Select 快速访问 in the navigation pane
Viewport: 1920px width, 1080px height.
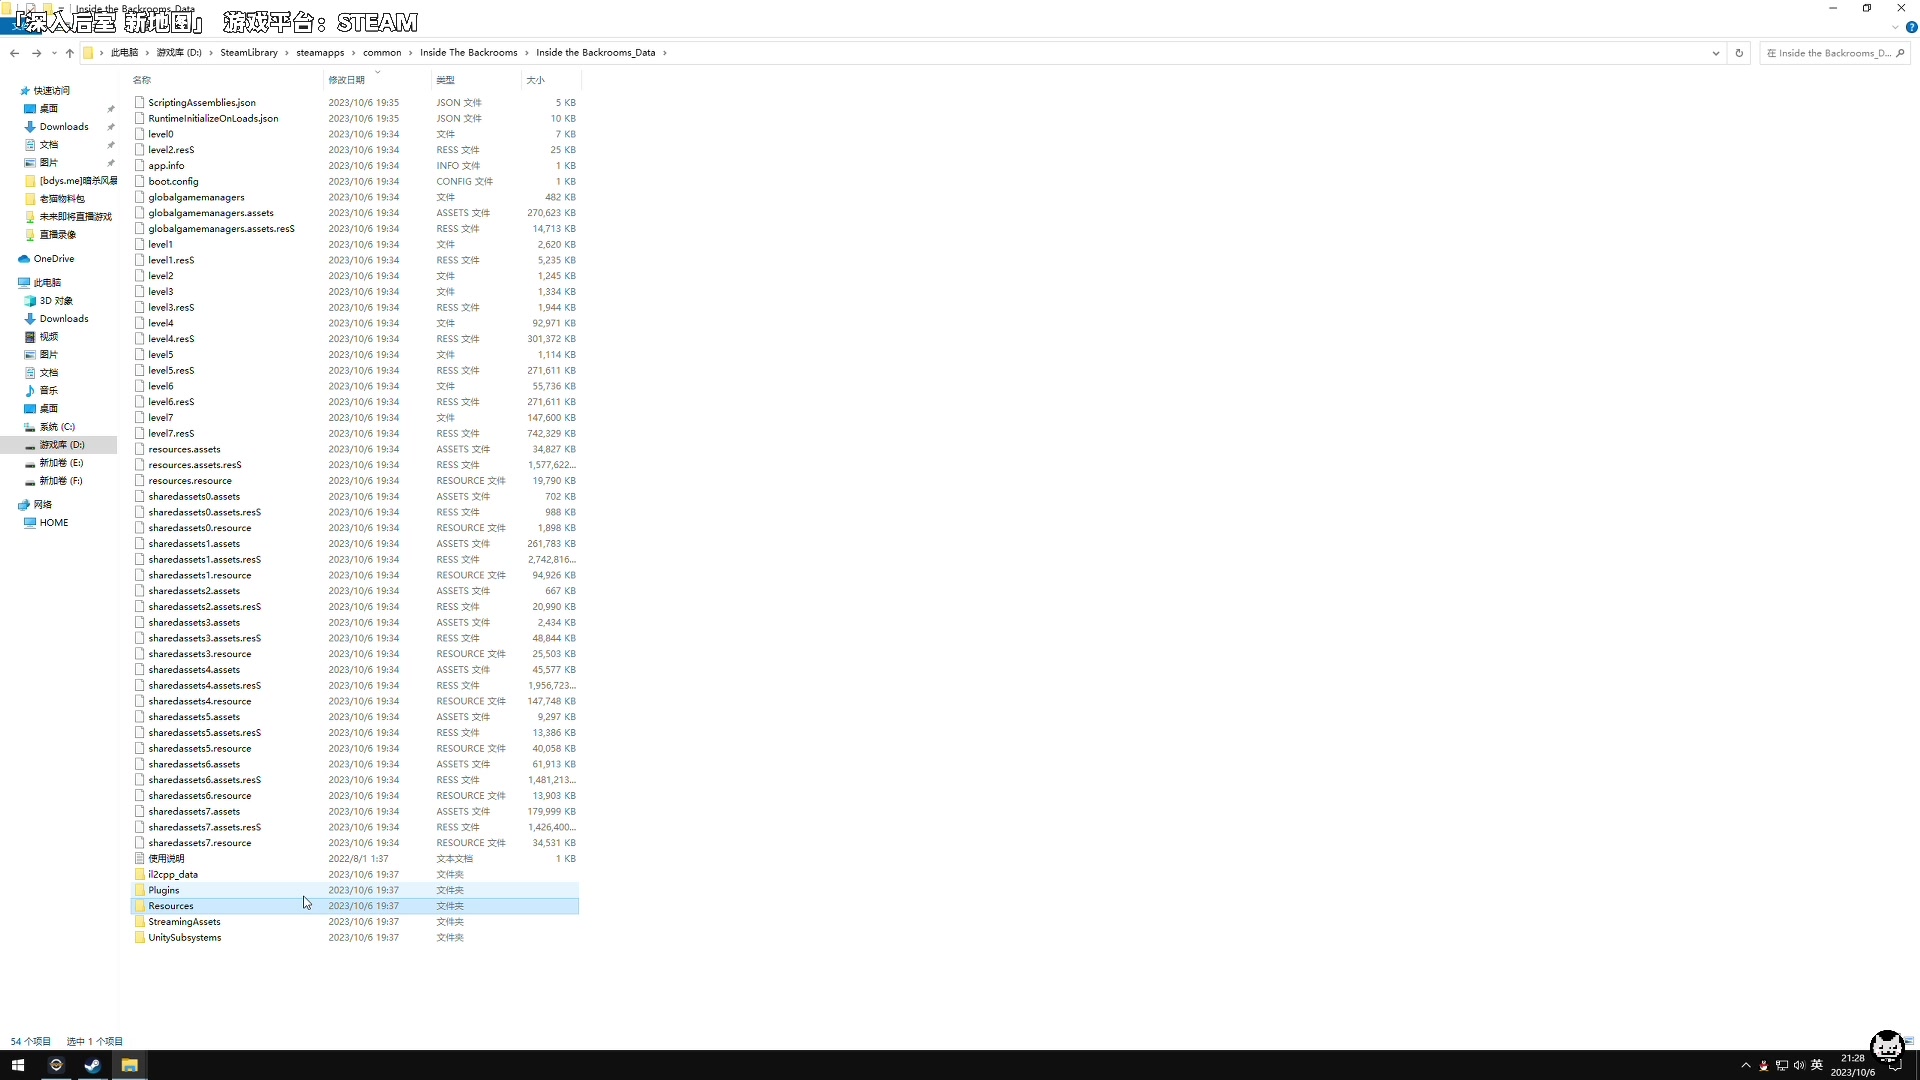coord(52,91)
